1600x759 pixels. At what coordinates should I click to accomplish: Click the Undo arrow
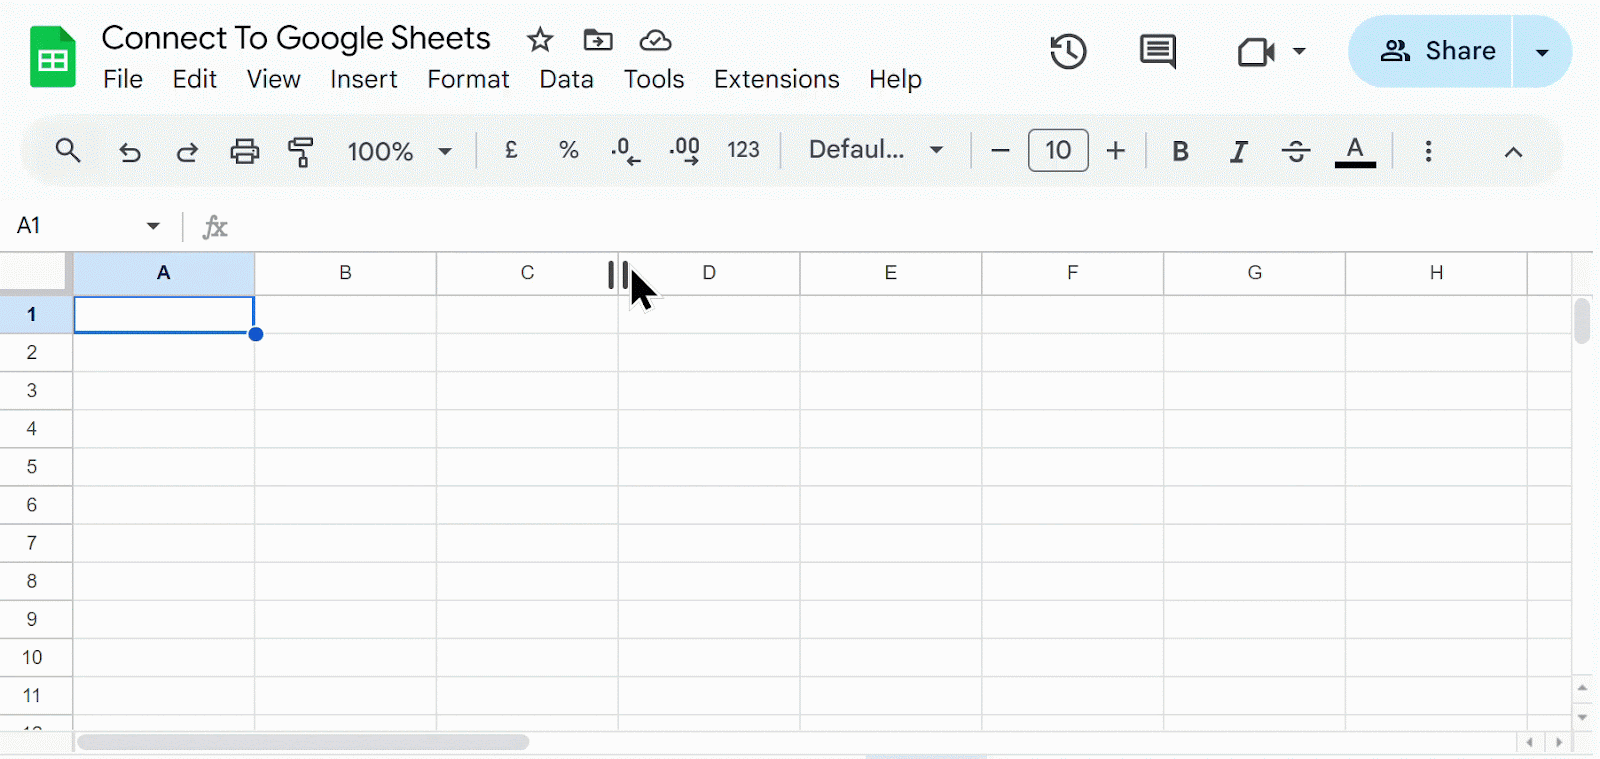130,152
